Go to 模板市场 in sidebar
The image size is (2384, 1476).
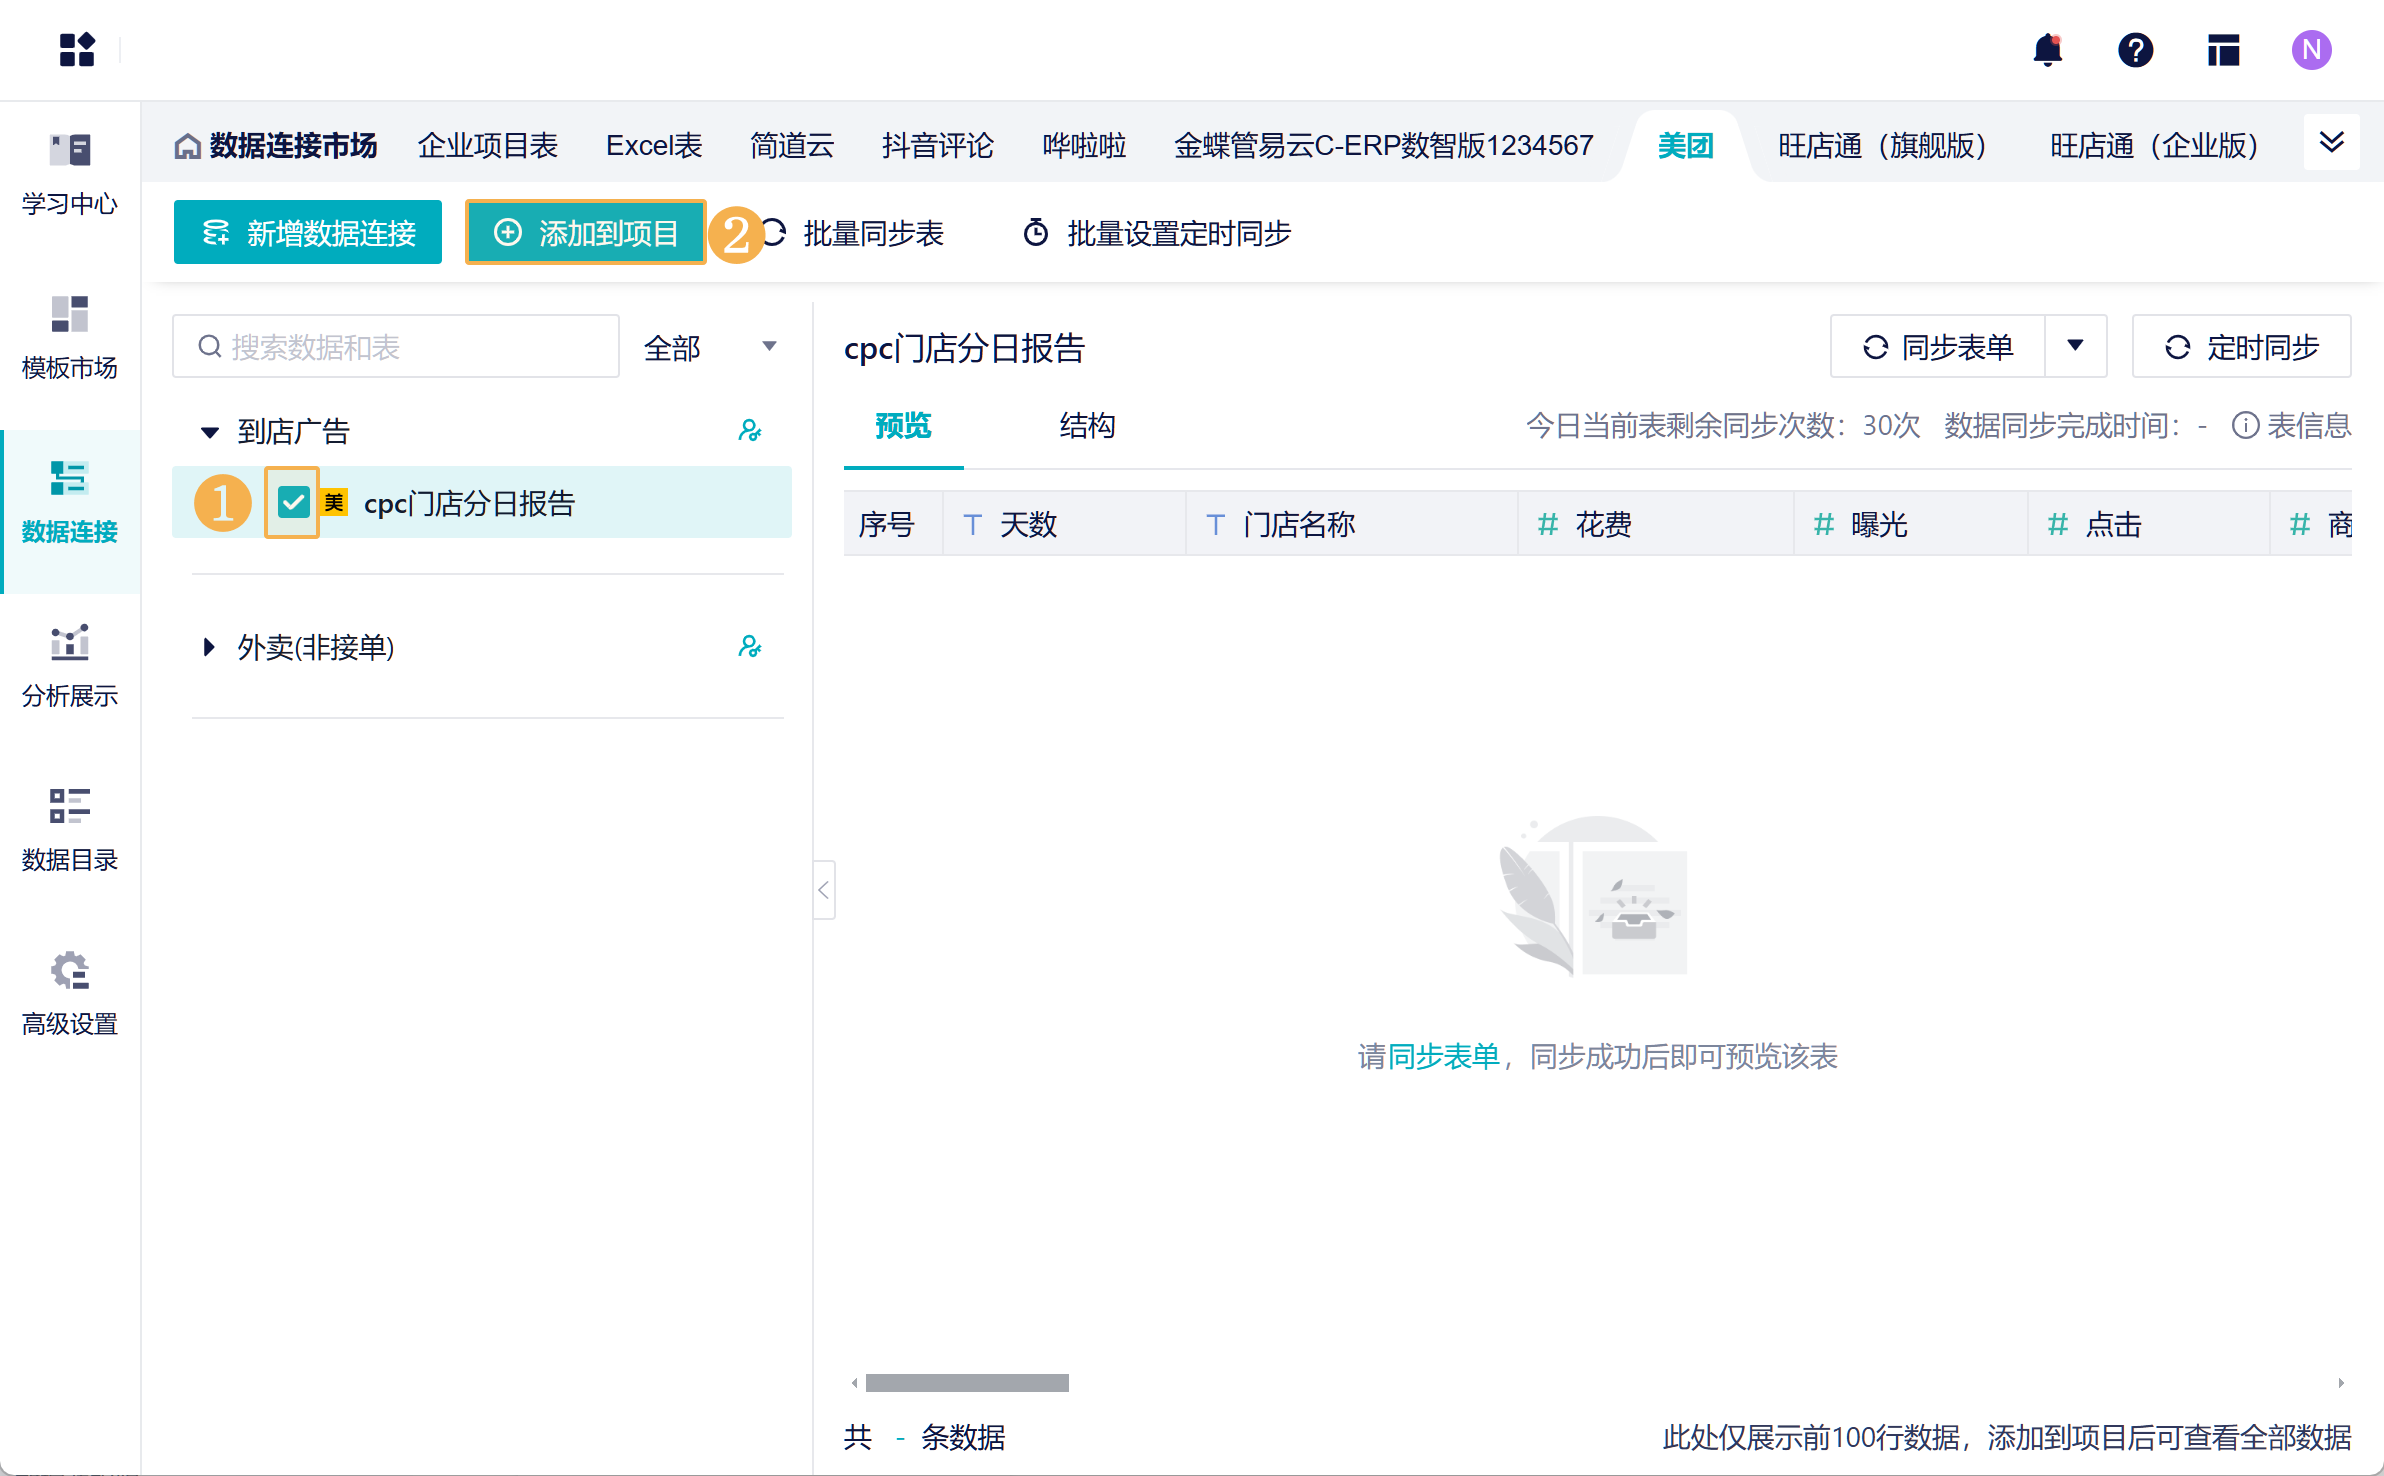coord(70,339)
